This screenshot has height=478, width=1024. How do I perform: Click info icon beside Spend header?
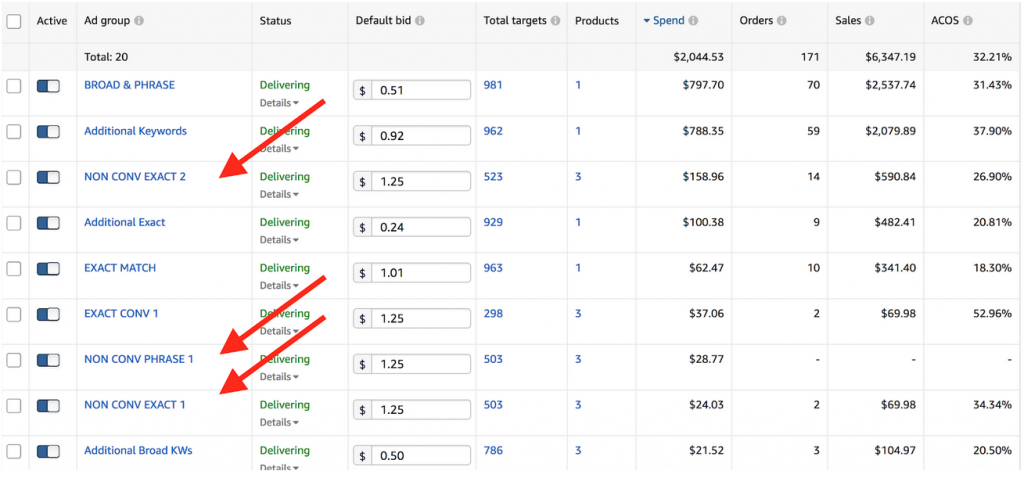click(x=693, y=21)
